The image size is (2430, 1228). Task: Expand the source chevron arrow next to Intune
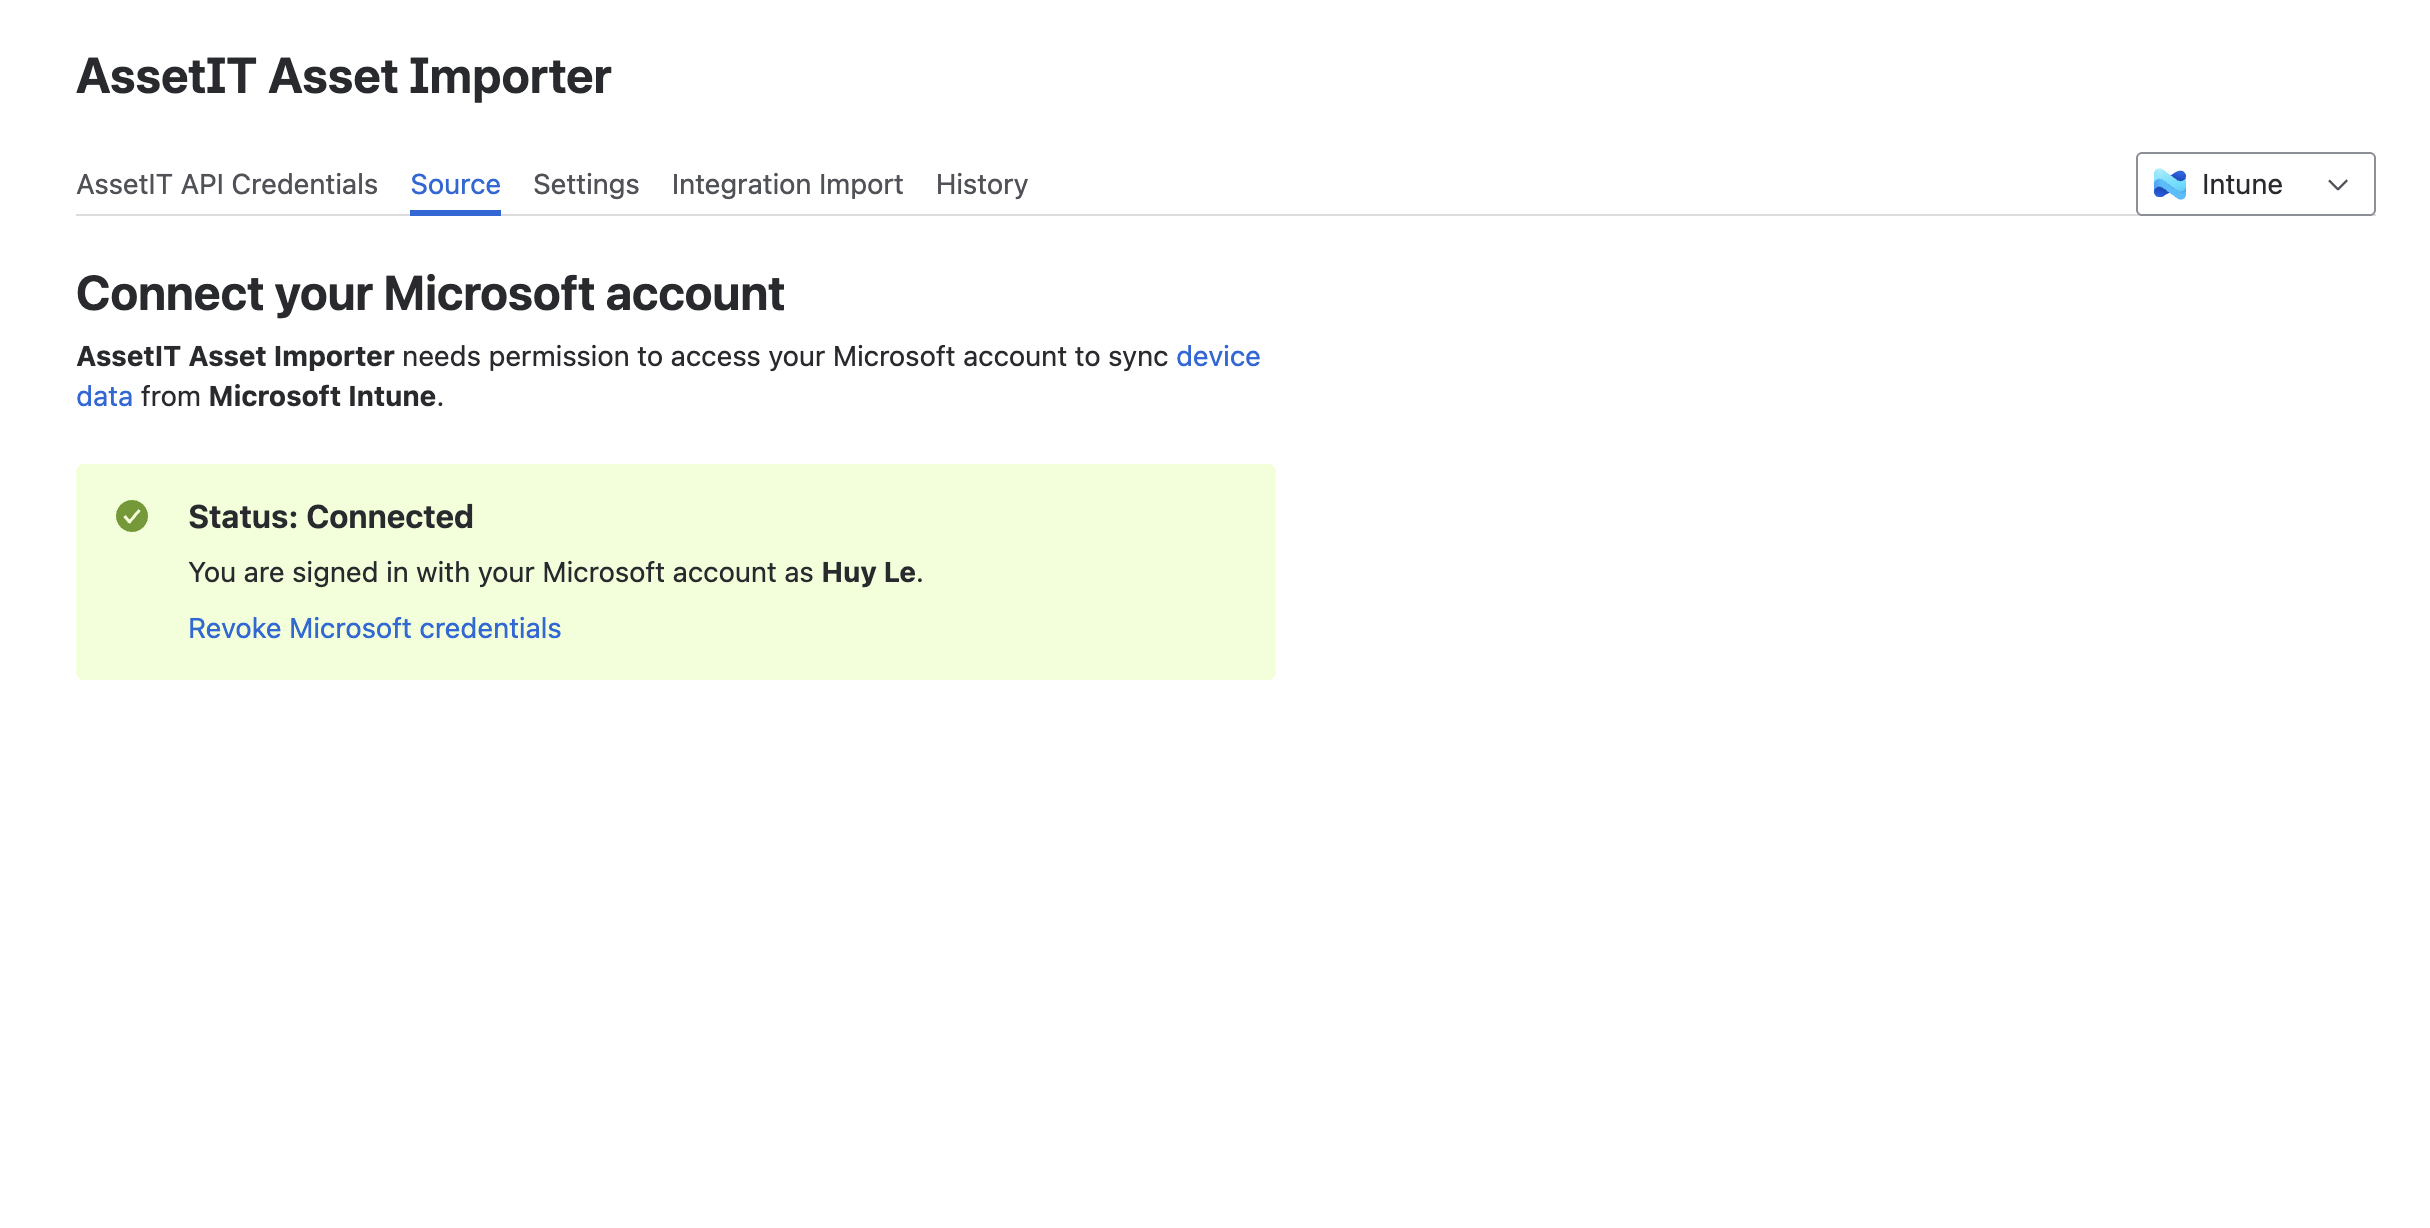coord(2337,185)
